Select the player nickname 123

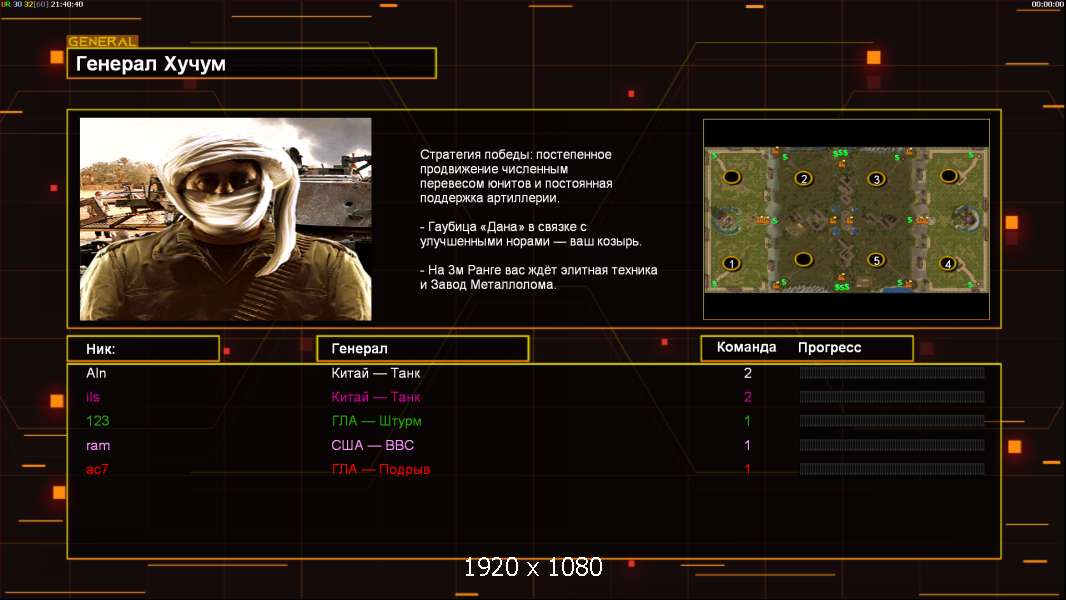[98, 421]
